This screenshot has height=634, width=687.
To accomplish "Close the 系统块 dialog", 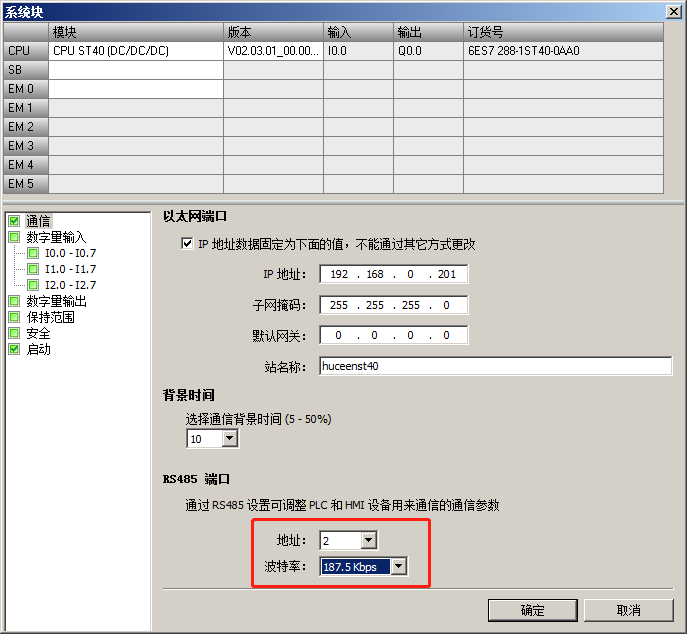I will coord(673,11).
